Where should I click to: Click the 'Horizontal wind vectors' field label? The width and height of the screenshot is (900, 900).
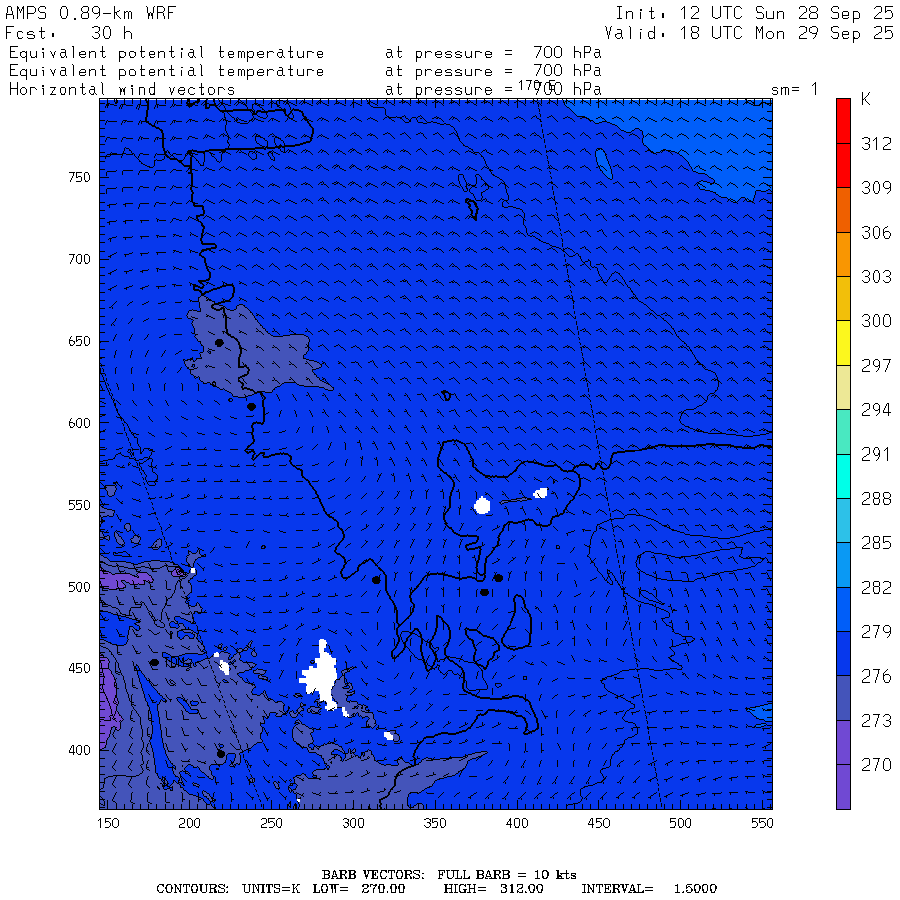(x=122, y=90)
